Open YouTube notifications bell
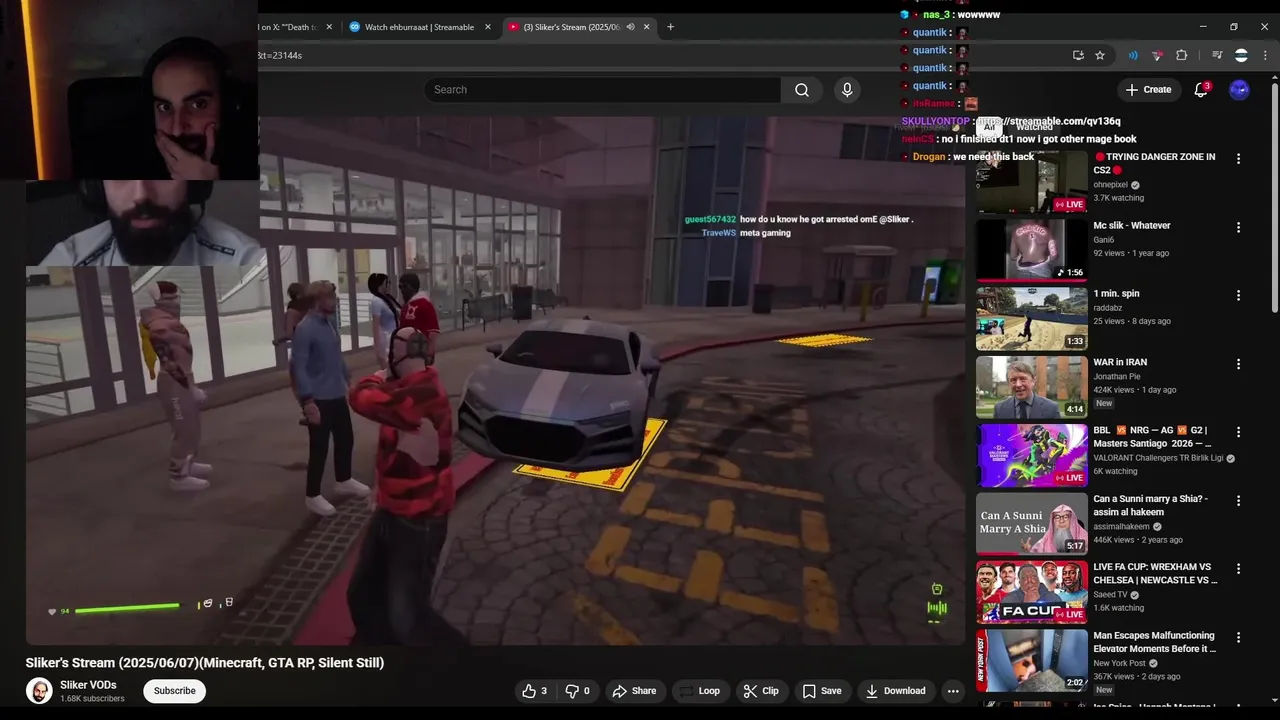This screenshot has width=1280, height=720. point(1201,90)
